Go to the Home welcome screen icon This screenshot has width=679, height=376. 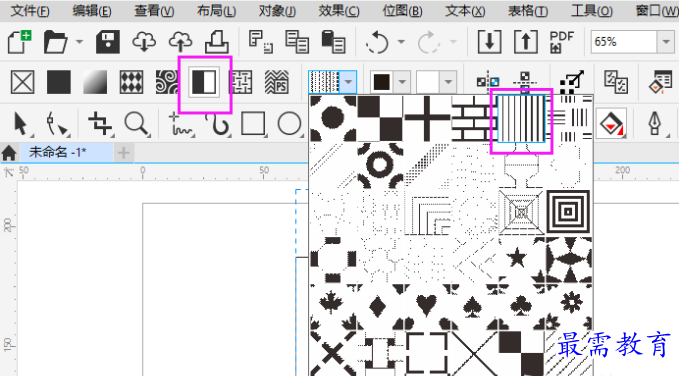pyautogui.click(x=9, y=153)
